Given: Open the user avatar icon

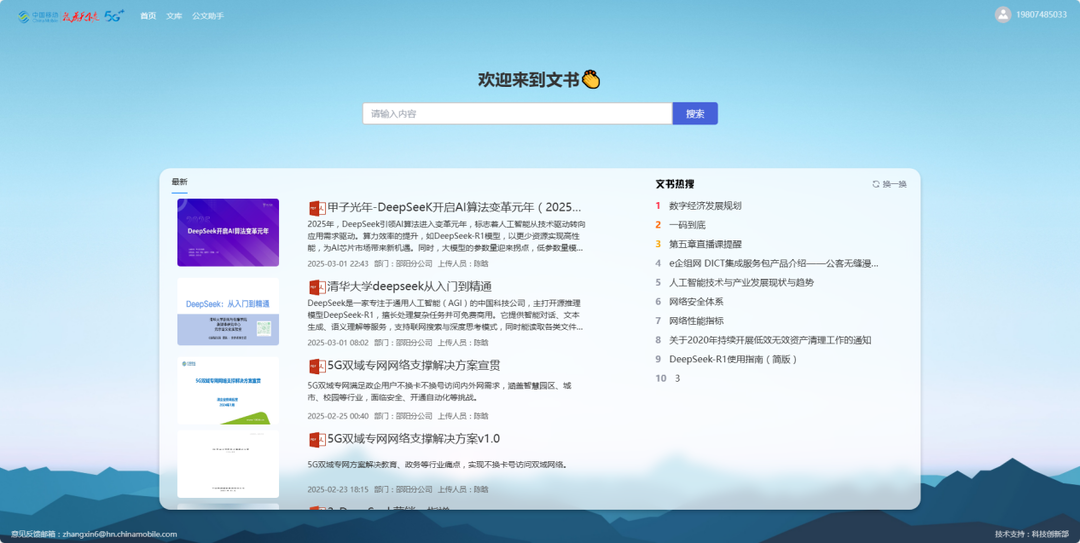Looking at the screenshot, I should [x=1003, y=14].
